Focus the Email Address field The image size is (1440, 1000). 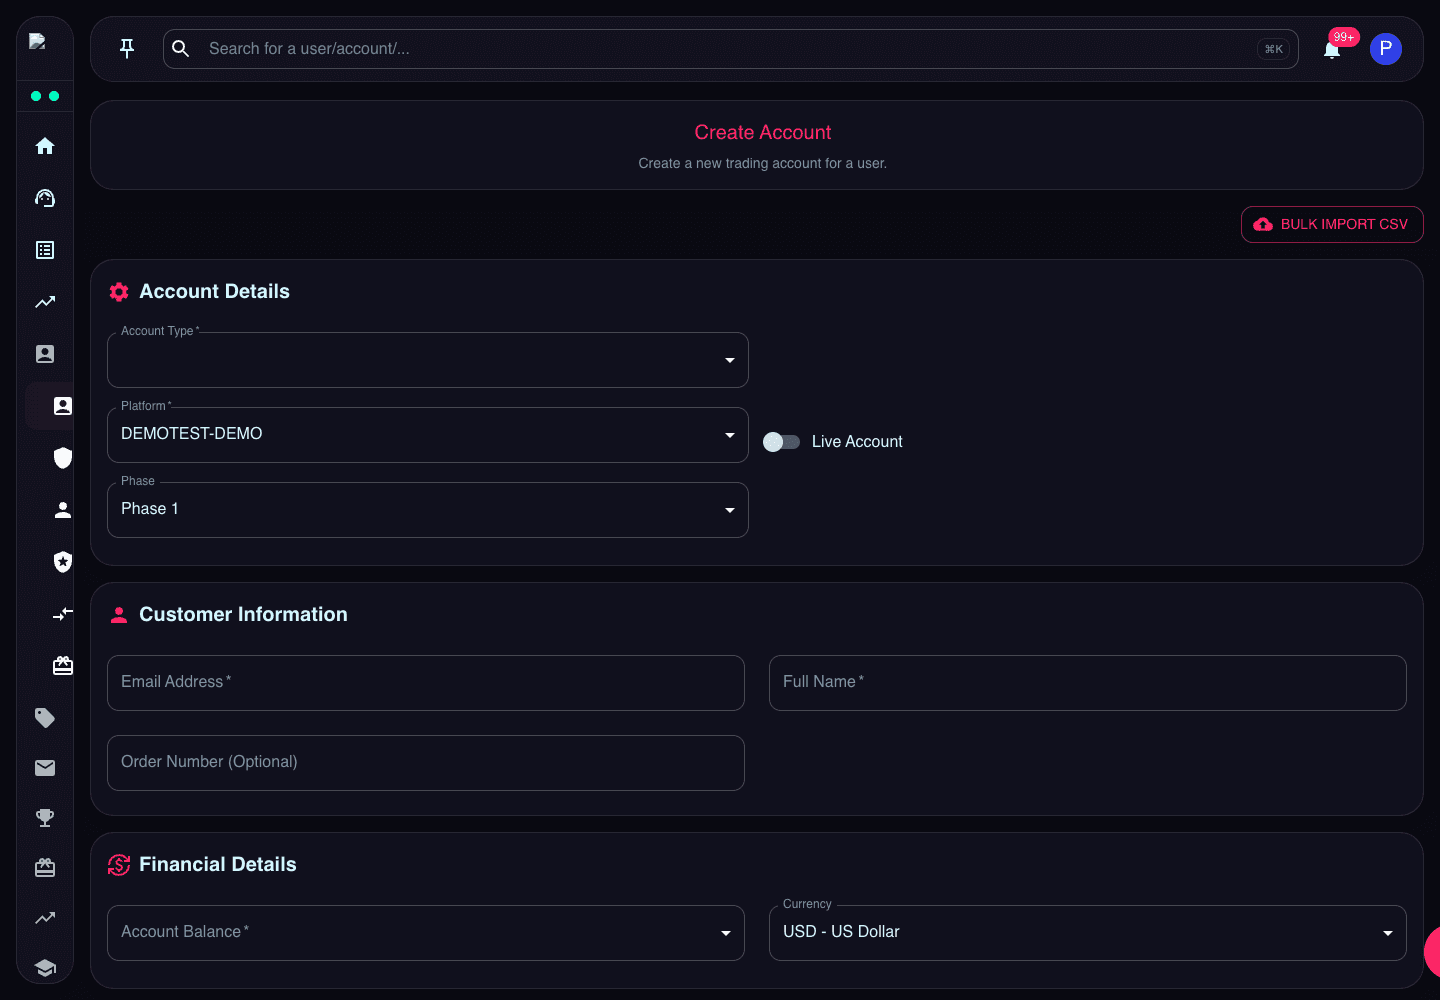(x=426, y=683)
